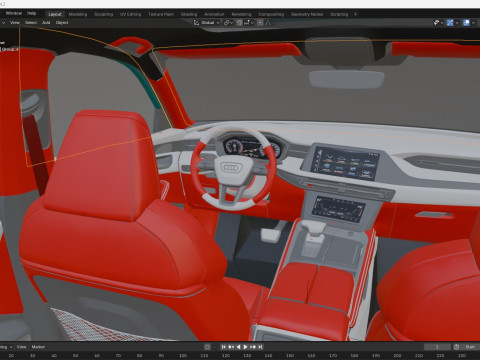Open the Geometry Nodes workspace tab
The image size is (480, 360).
(x=307, y=14)
